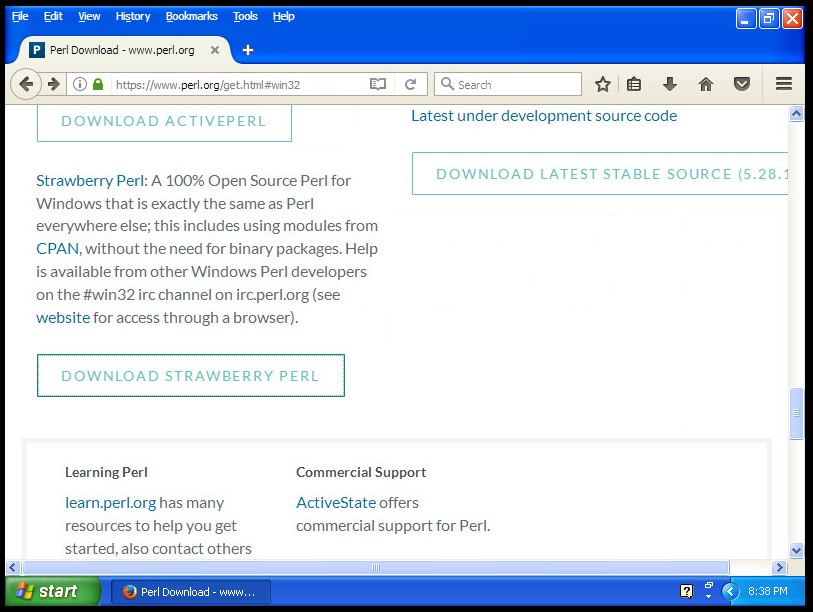Image resolution: width=813 pixels, height=612 pixels.
Task: Click the Back navigation arrow
Action: tap(26, 85)
